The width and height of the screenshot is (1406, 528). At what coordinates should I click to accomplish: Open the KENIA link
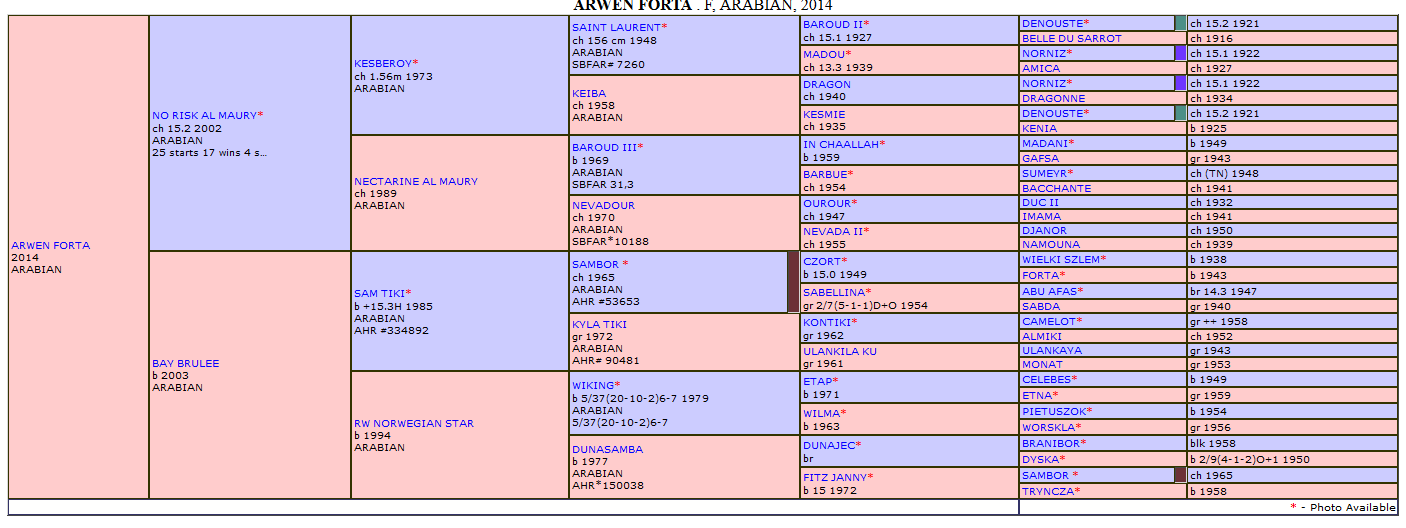pyautogui.click(x=1039, y=129)
